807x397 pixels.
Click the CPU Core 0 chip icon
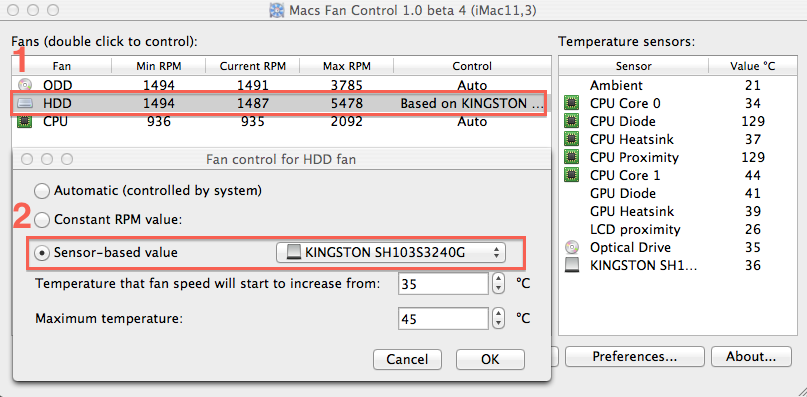point(571,103)
